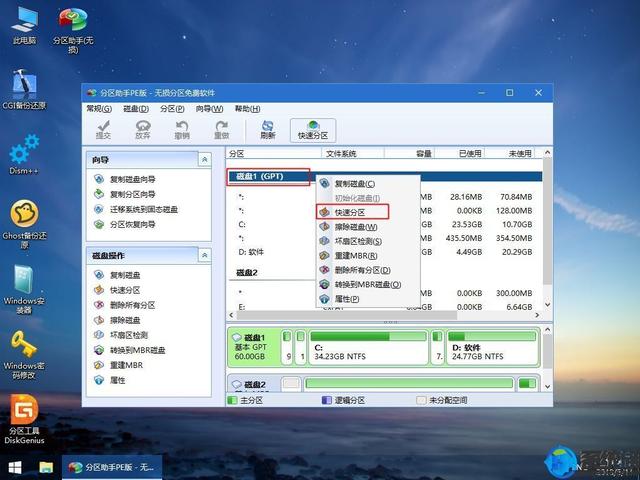Select 磁盘1 (GPT) row in list
Image resolution: width=640 pixels, height=480 pixels.
pos(384,176)
